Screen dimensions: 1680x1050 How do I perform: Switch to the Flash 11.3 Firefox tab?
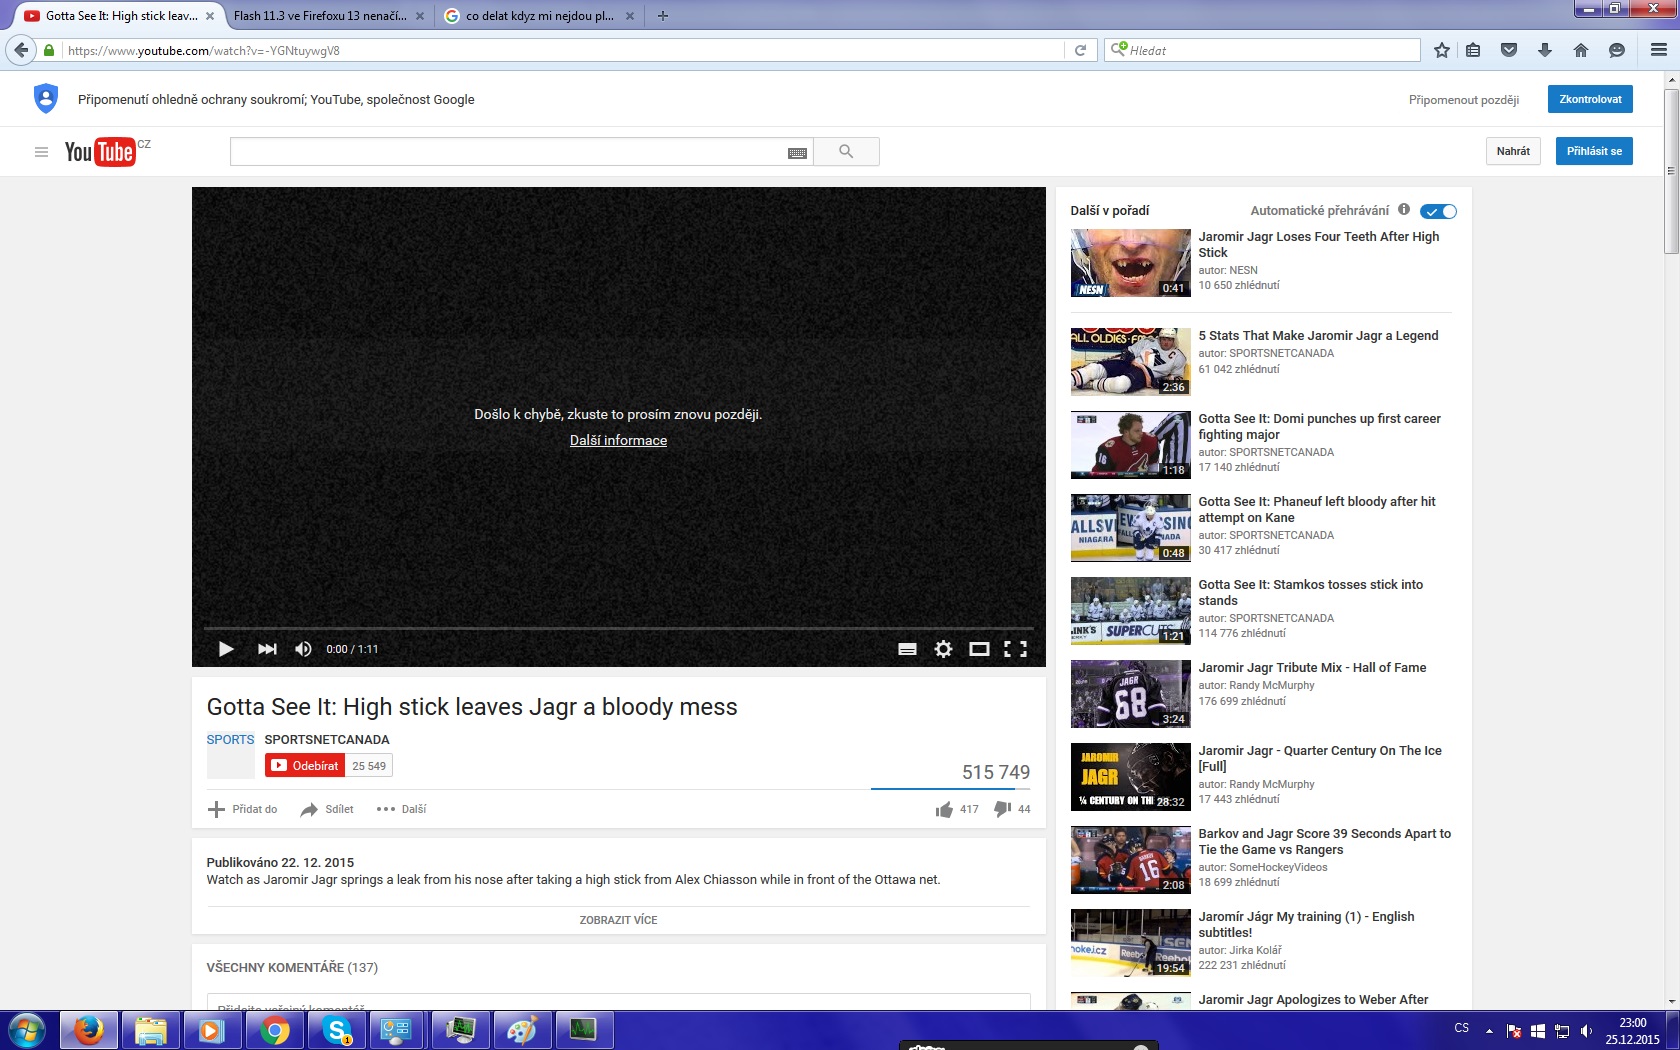(320, 16)
